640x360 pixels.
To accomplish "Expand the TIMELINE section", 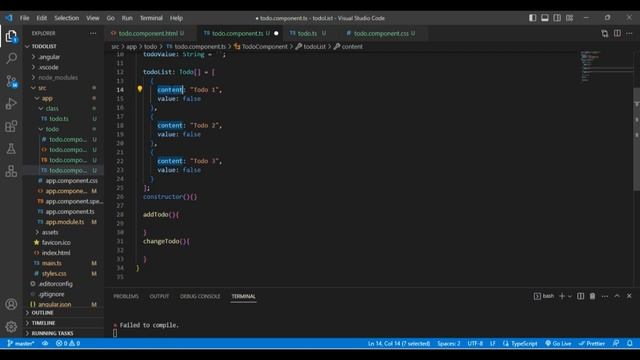I will click(63, 323).
